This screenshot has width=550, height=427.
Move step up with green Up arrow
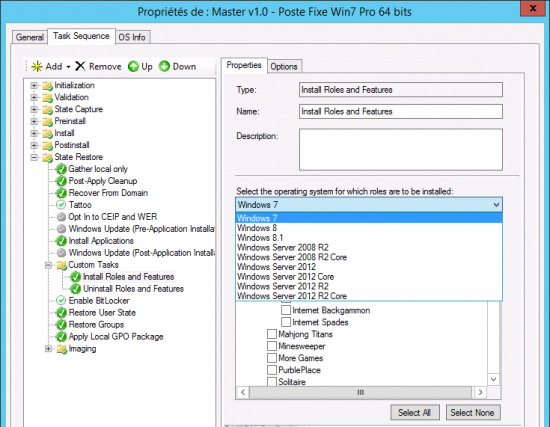(x=133, y=66)
